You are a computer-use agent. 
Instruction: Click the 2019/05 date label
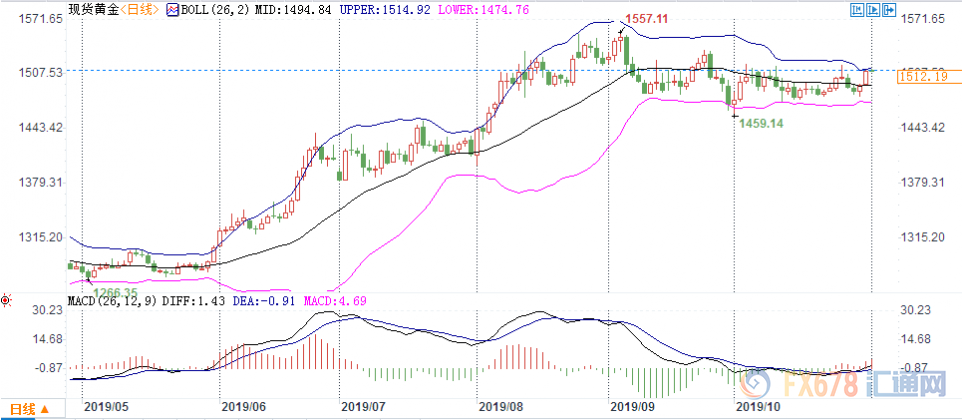(x=105, y=406)
